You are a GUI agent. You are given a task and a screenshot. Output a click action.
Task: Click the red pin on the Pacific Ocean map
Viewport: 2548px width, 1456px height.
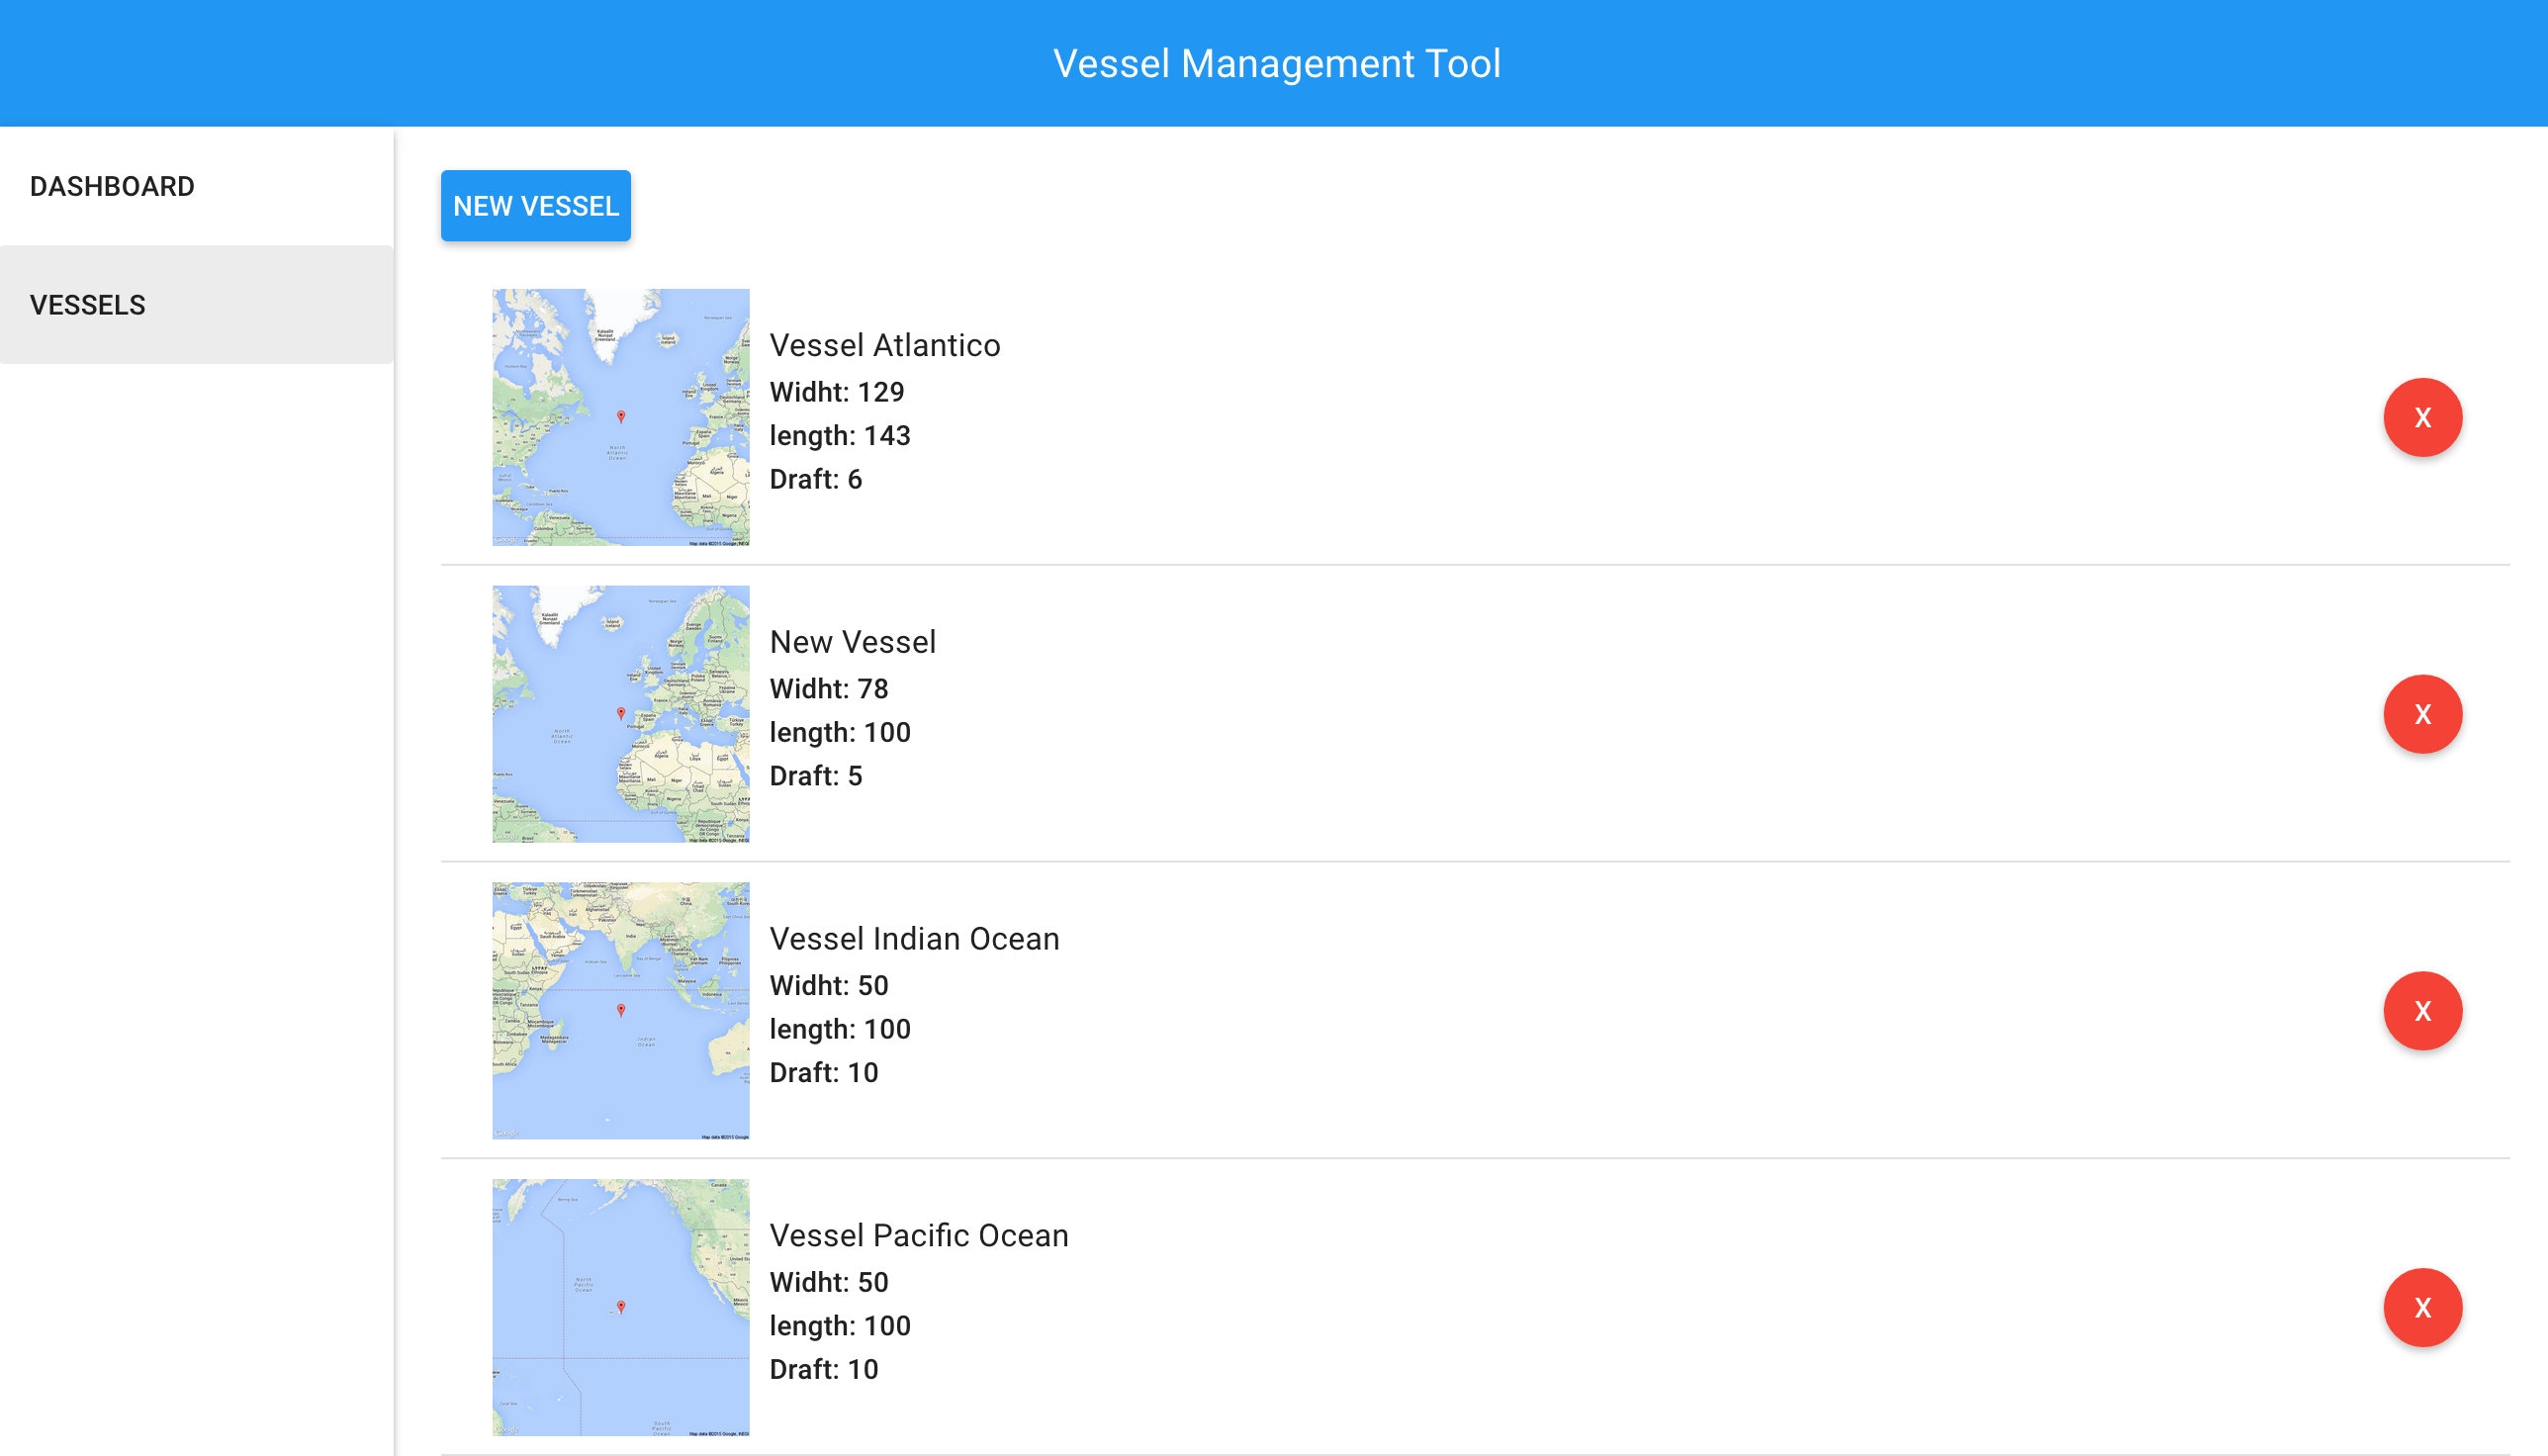click(622, 1305)
